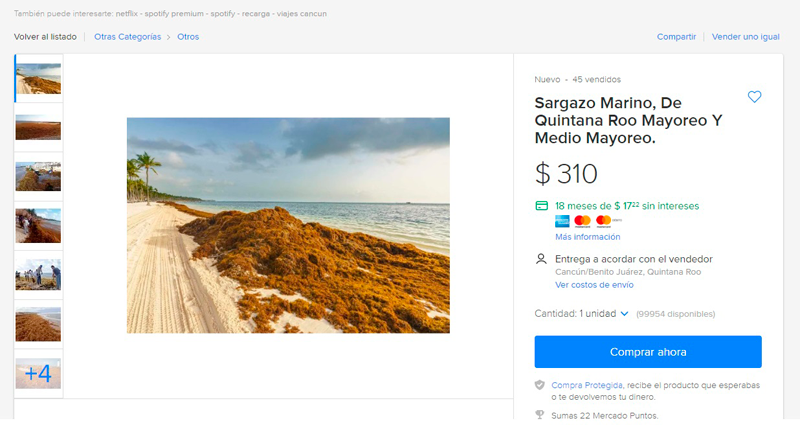Select the third product thumbnail
This screenshot has width=800, height=425.
[38, 176]
